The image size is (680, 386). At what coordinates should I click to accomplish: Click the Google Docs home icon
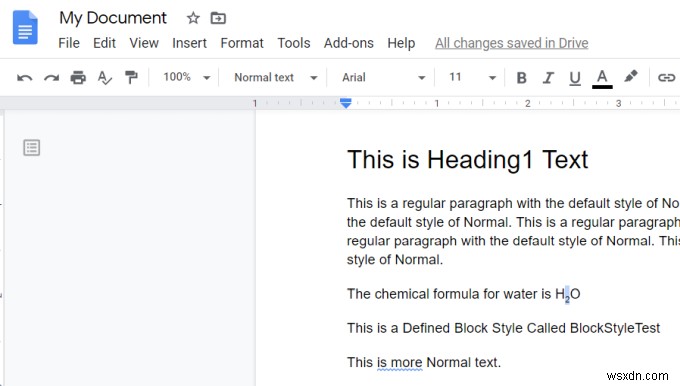point(25,28)
